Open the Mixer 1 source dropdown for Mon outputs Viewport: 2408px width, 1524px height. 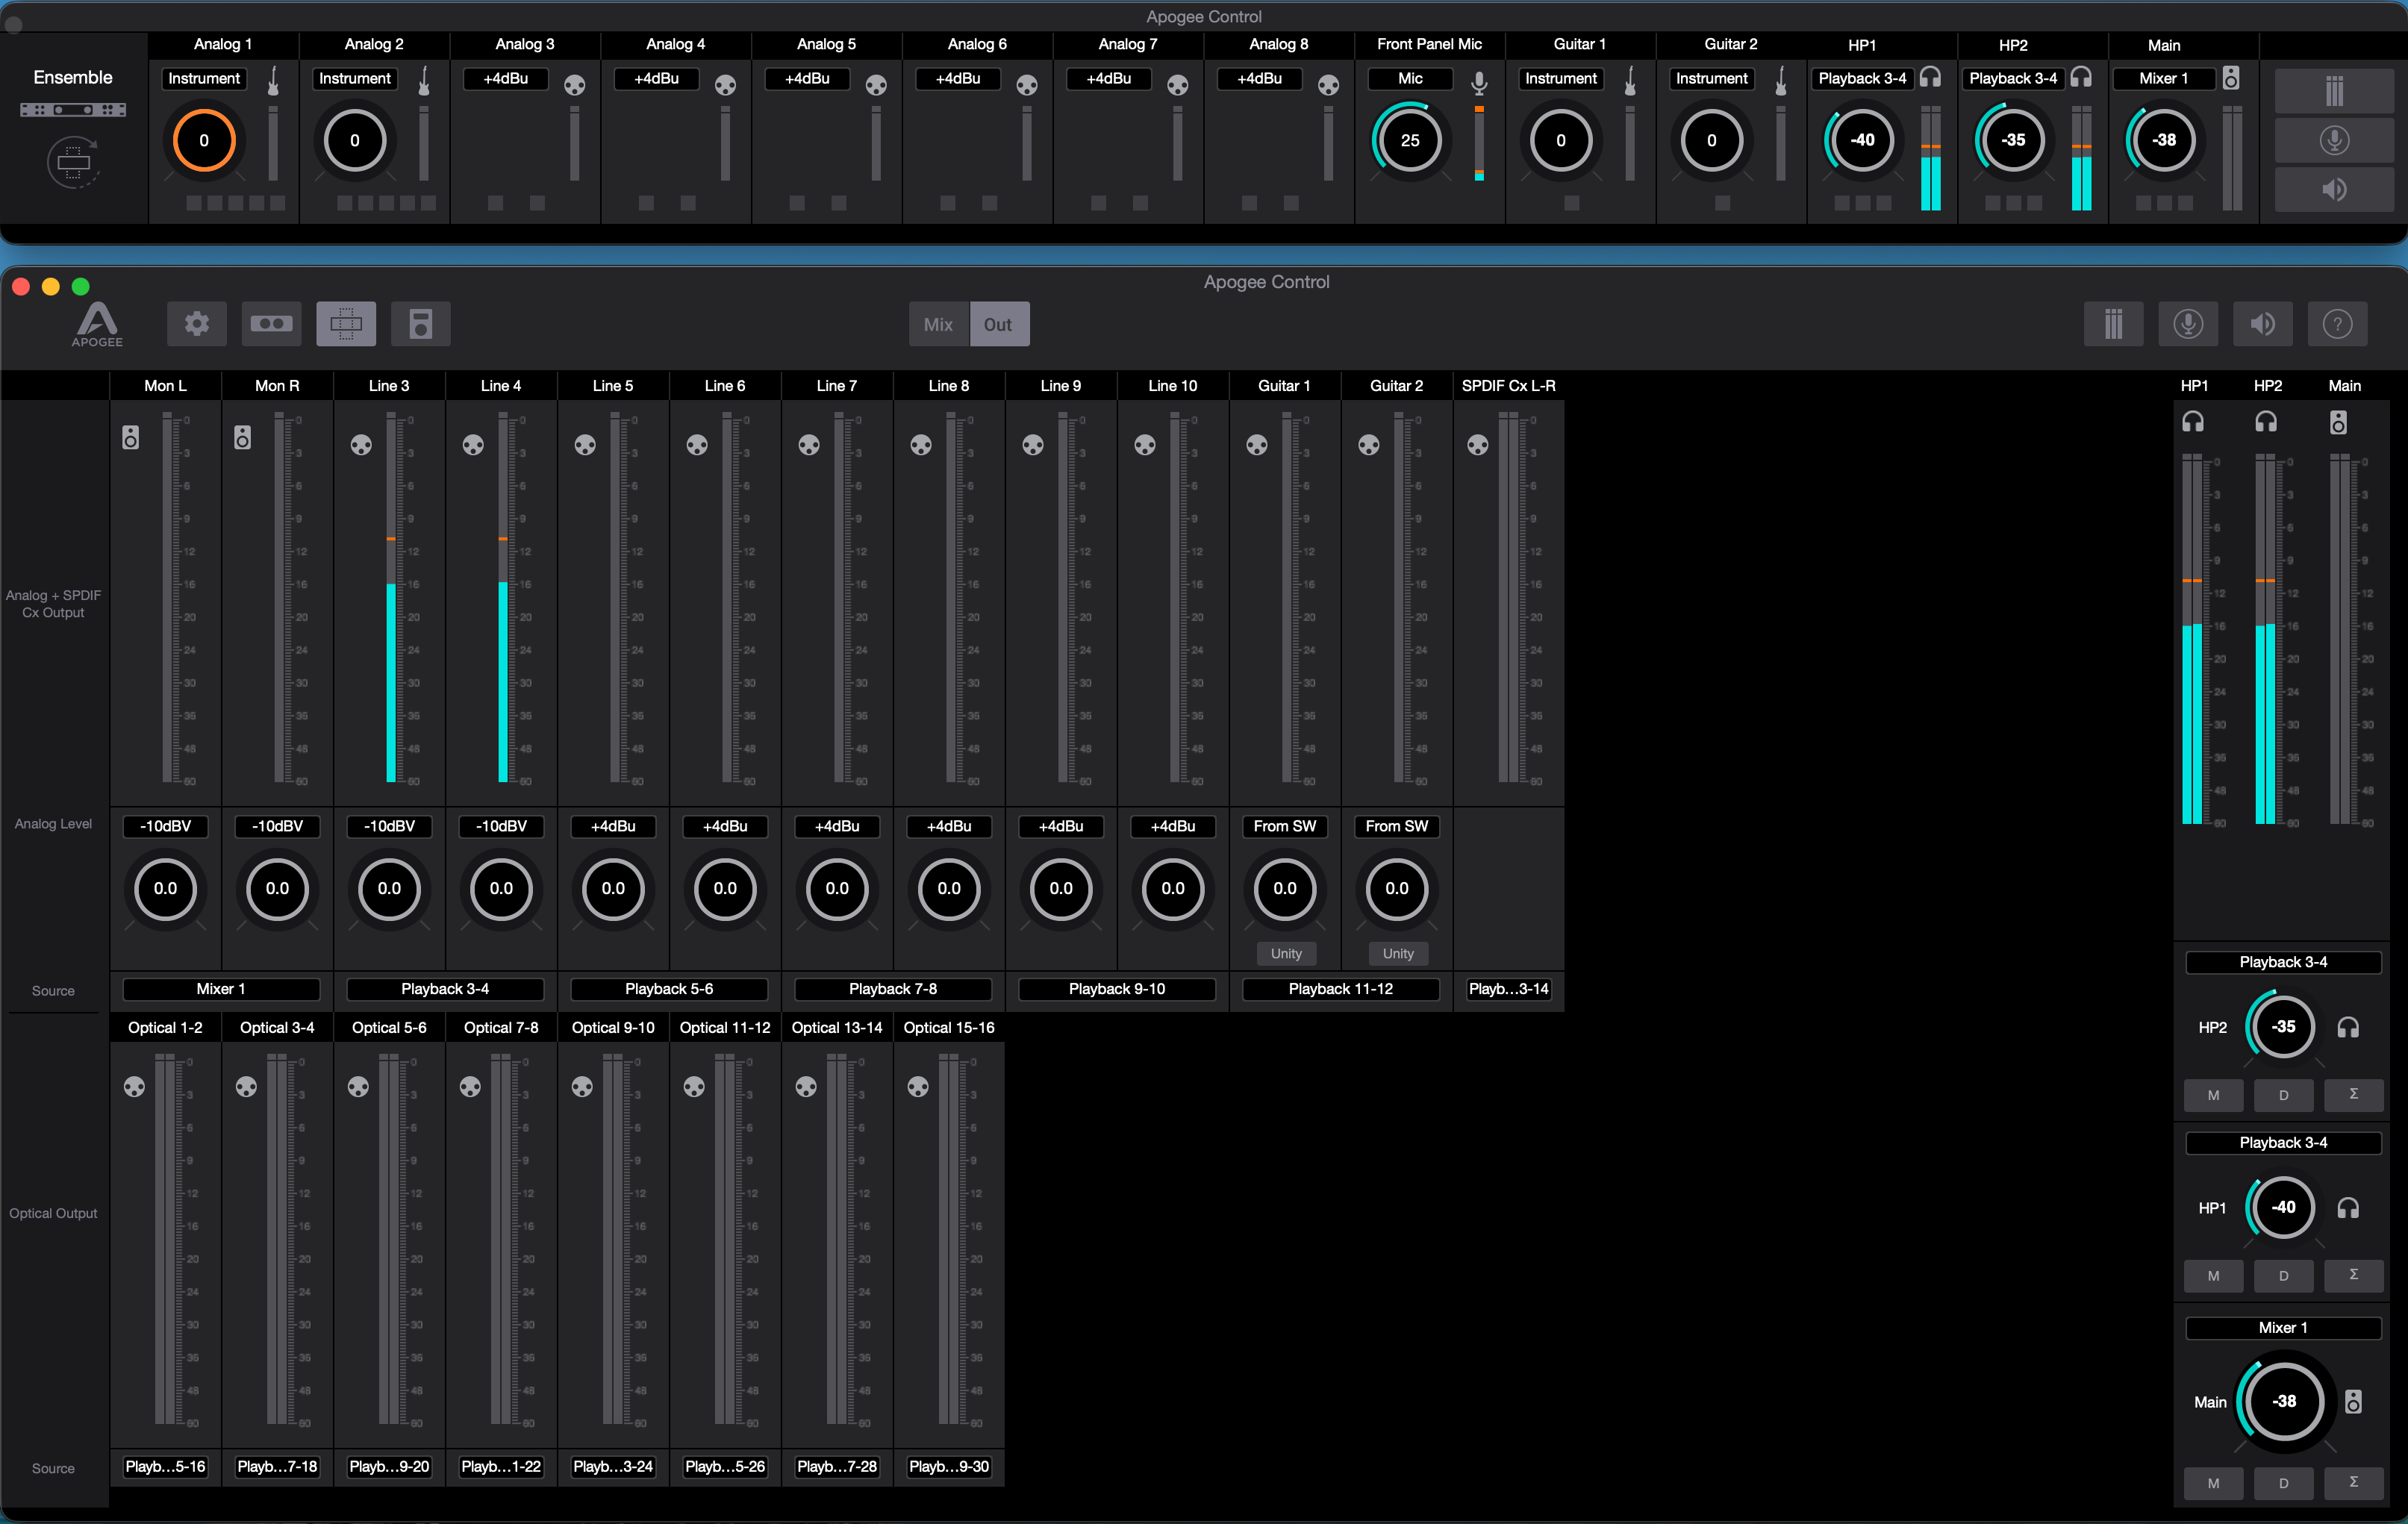(x=221, y=989)
